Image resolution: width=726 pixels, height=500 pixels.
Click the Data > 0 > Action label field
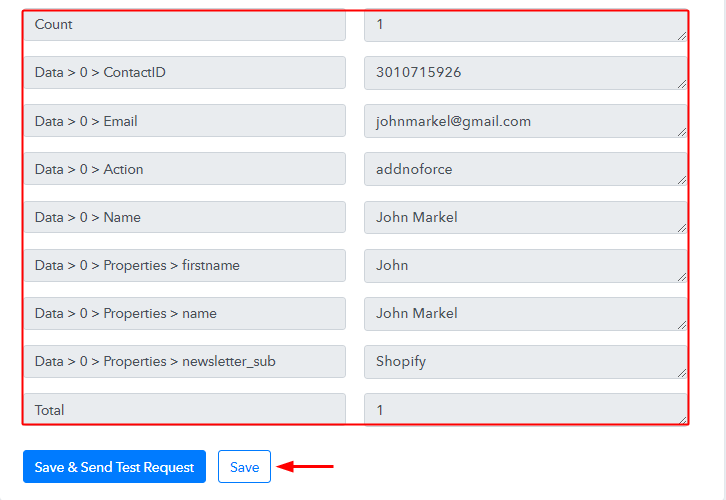184,169
